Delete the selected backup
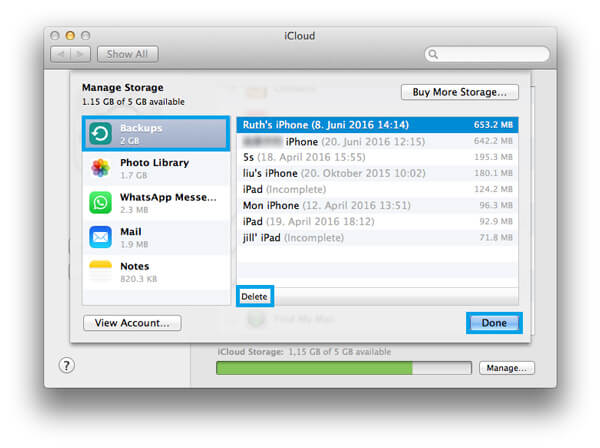 [x=254, y=296]
